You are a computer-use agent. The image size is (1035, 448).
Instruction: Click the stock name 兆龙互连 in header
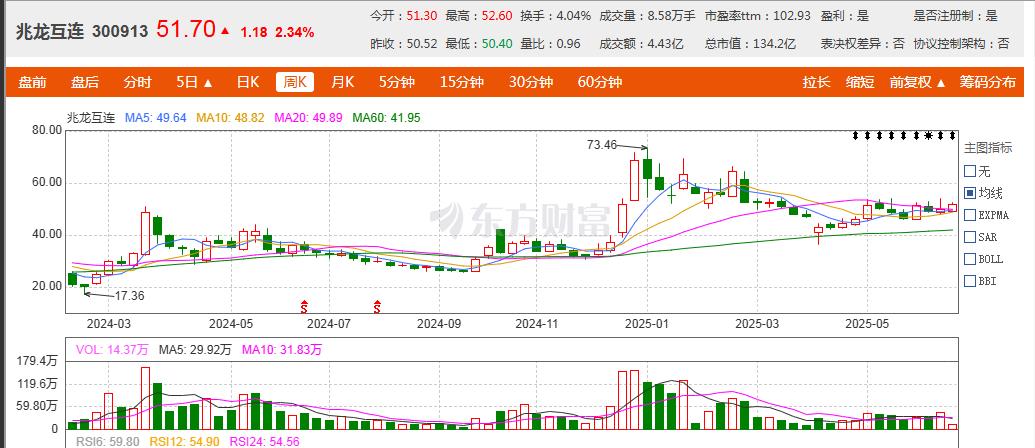coord(51,31)
